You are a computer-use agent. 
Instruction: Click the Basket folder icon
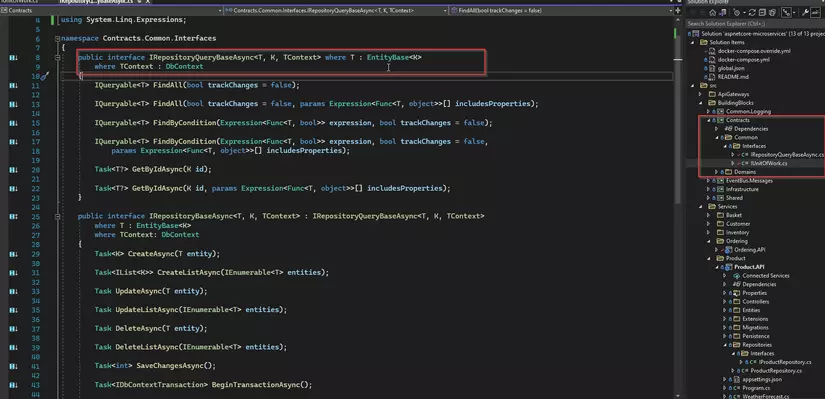pyautogui.click(x=720, y=215)
